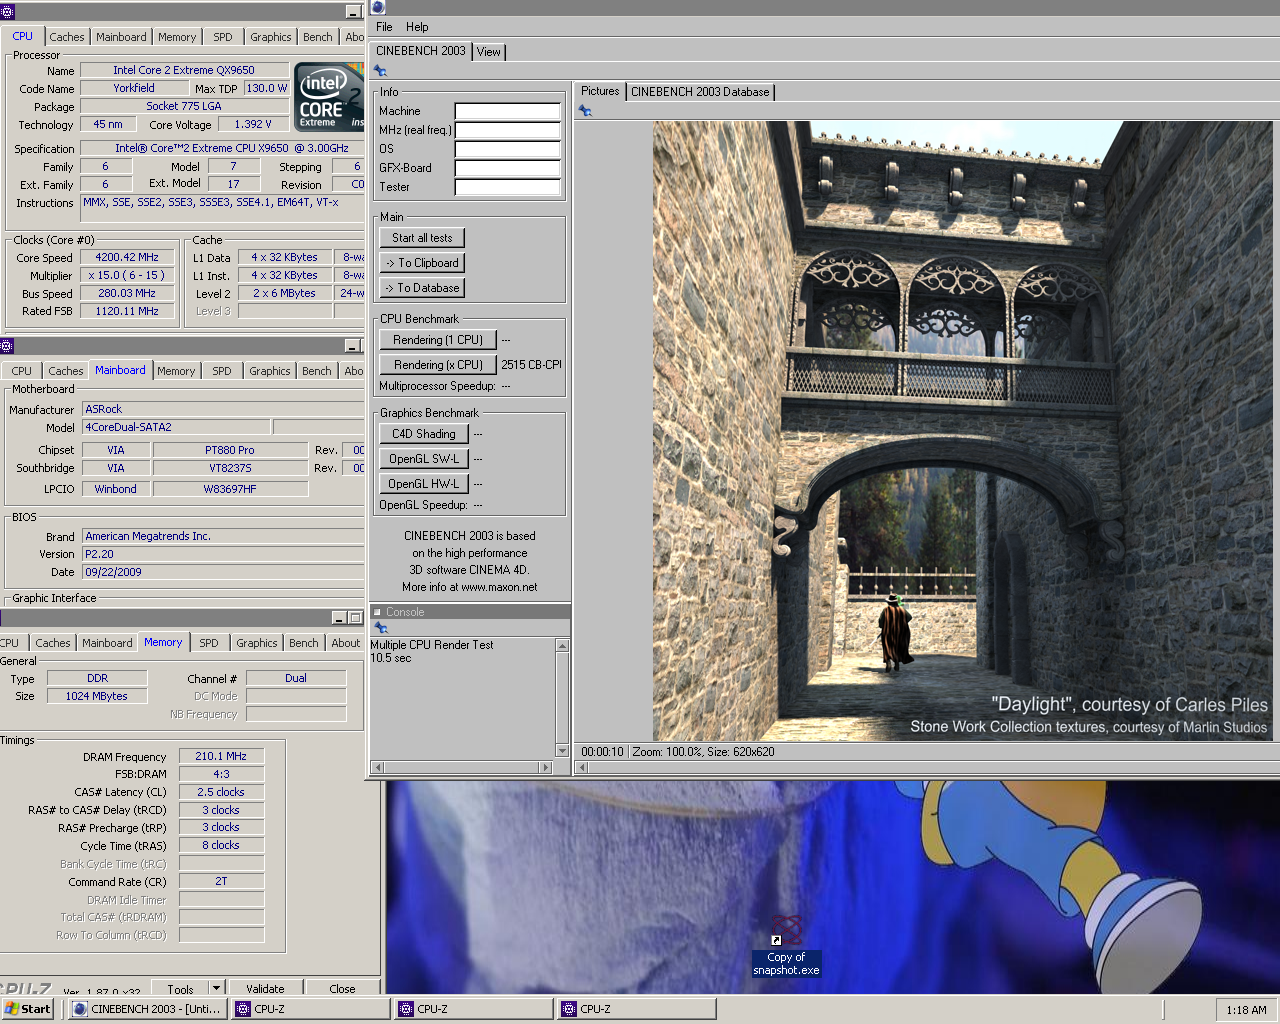
Task: Click the Tools button in CPU-Z
Action: tap(181, 989)
